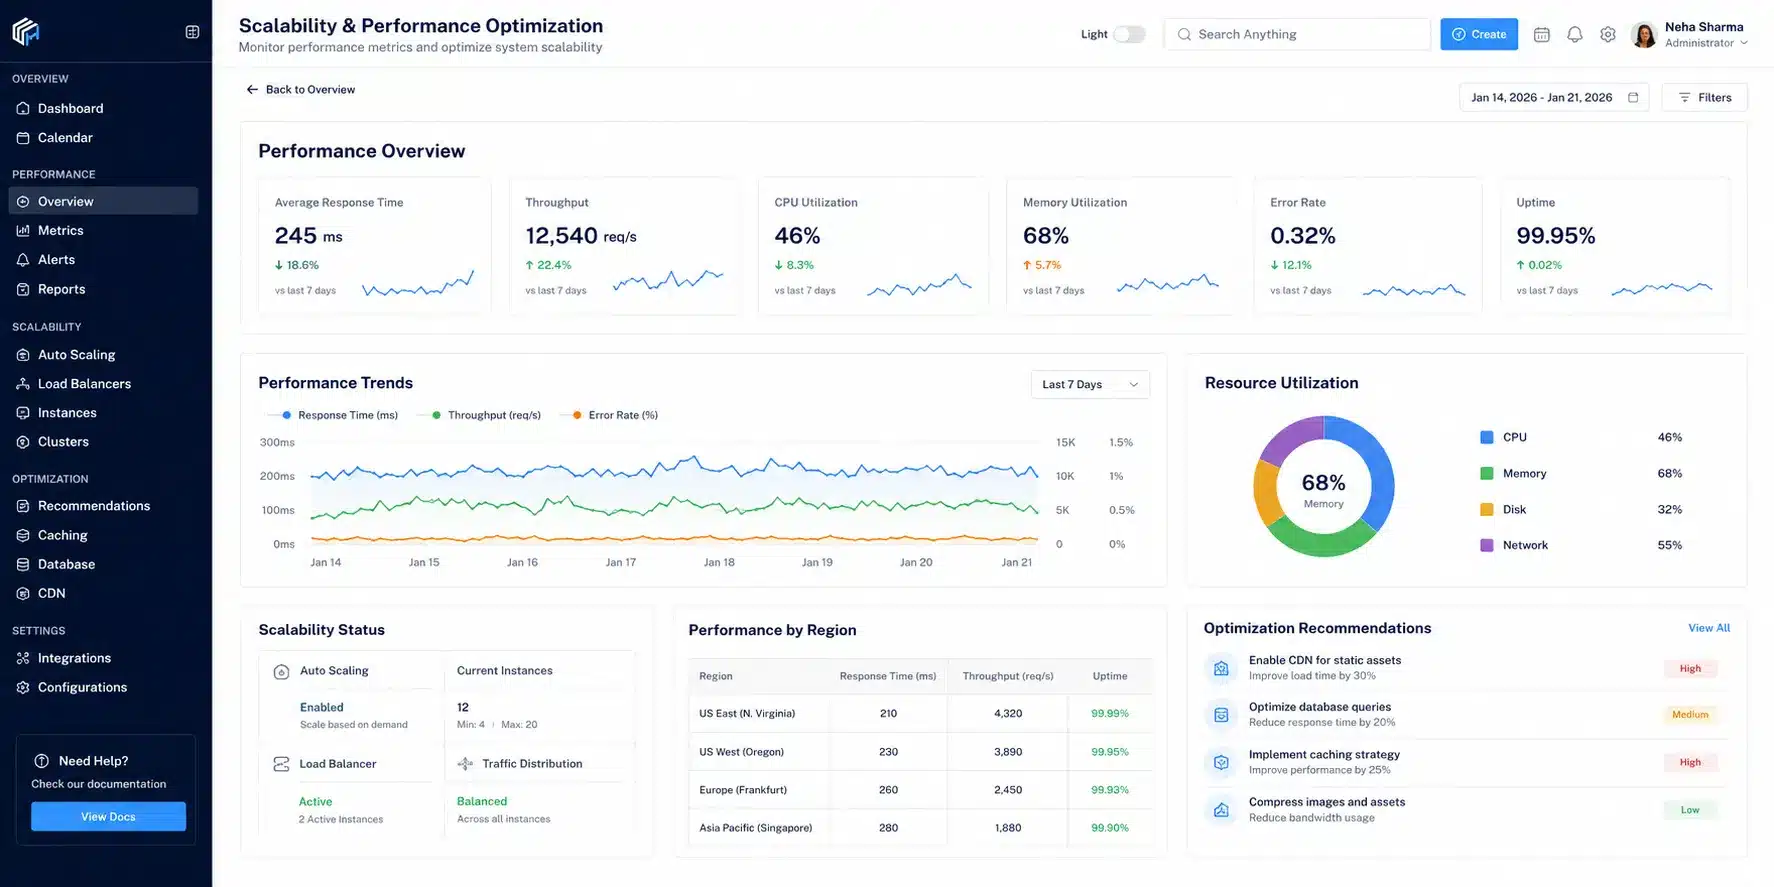Click Asia Pacific (Singapore) region cell
The height and width of the screenshot is (887, 1774).
click(x=755, y=828)
